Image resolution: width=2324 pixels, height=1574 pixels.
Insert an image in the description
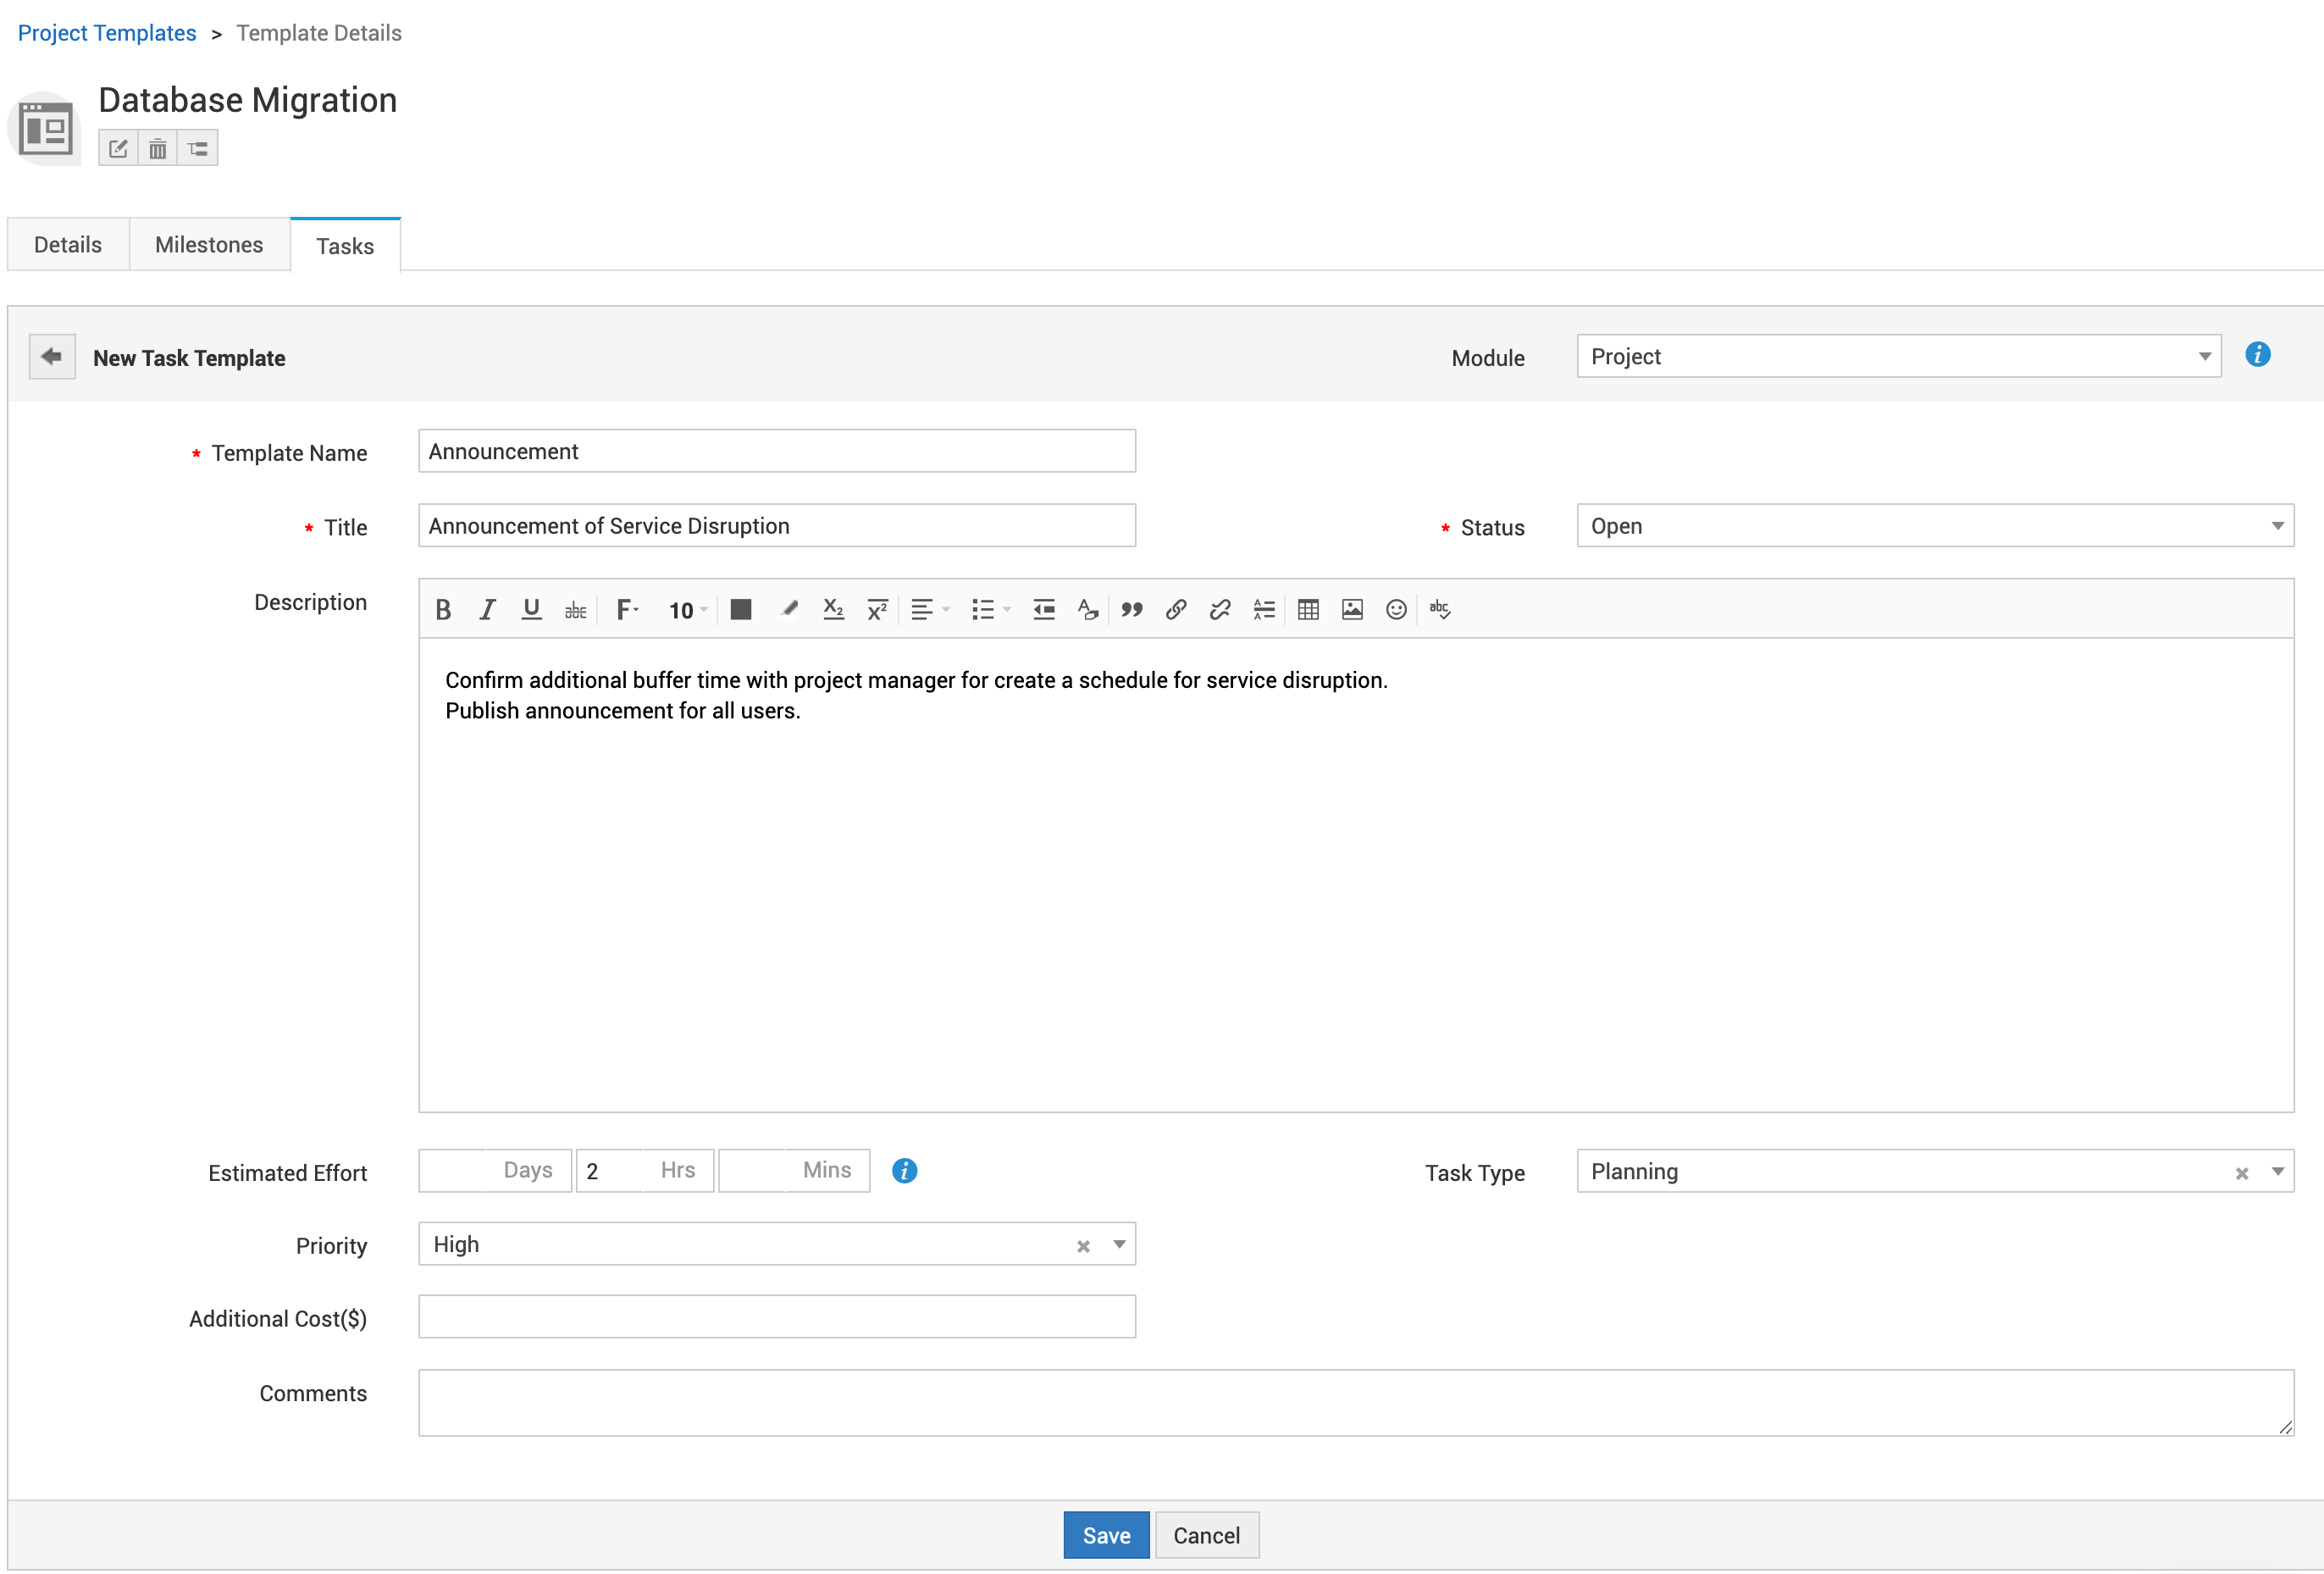1351,609
